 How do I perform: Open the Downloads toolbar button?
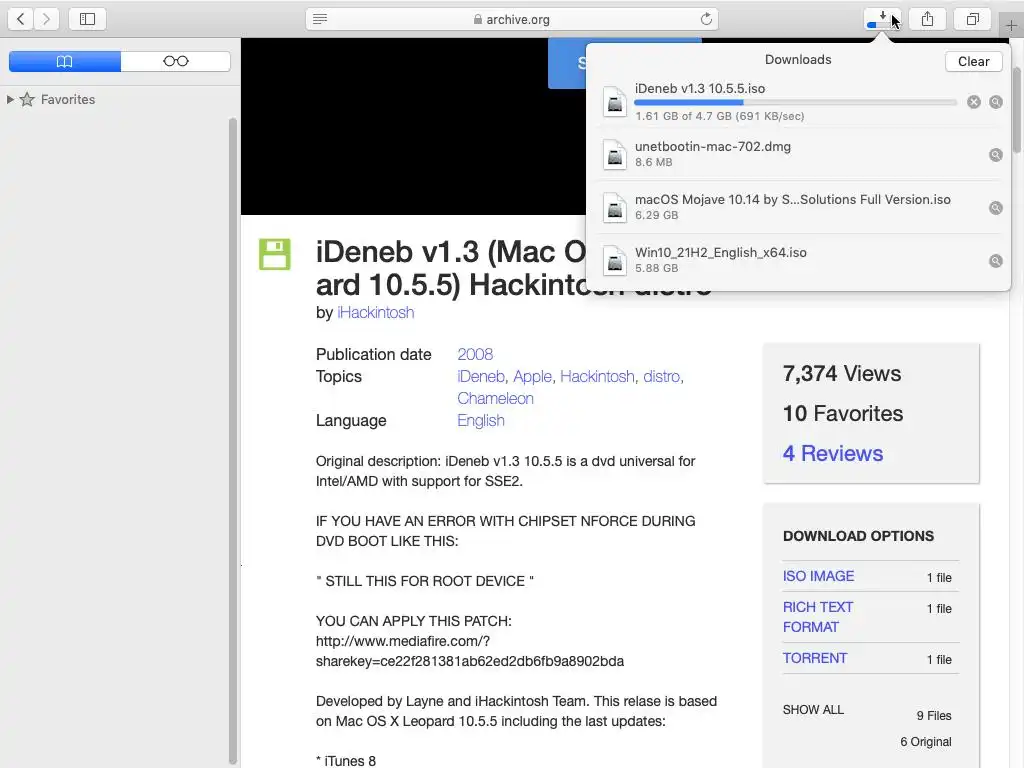tap(882, 19)
